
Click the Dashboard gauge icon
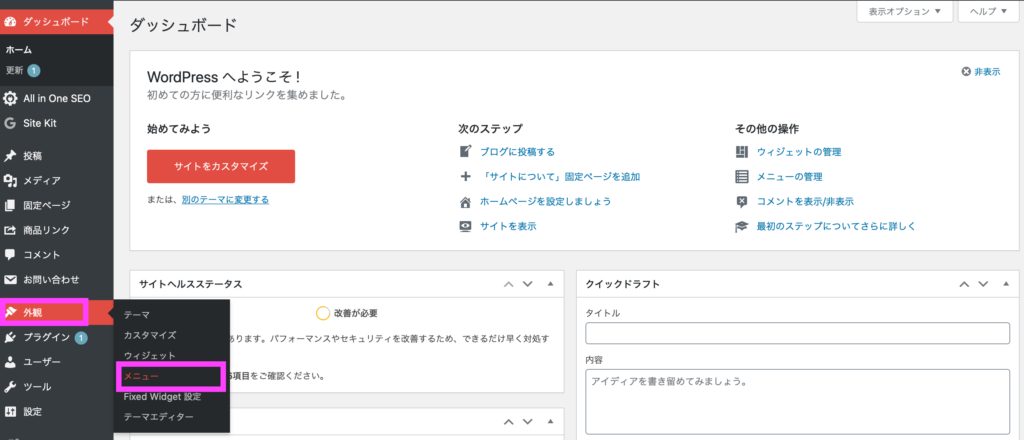[x=10, y=22]
